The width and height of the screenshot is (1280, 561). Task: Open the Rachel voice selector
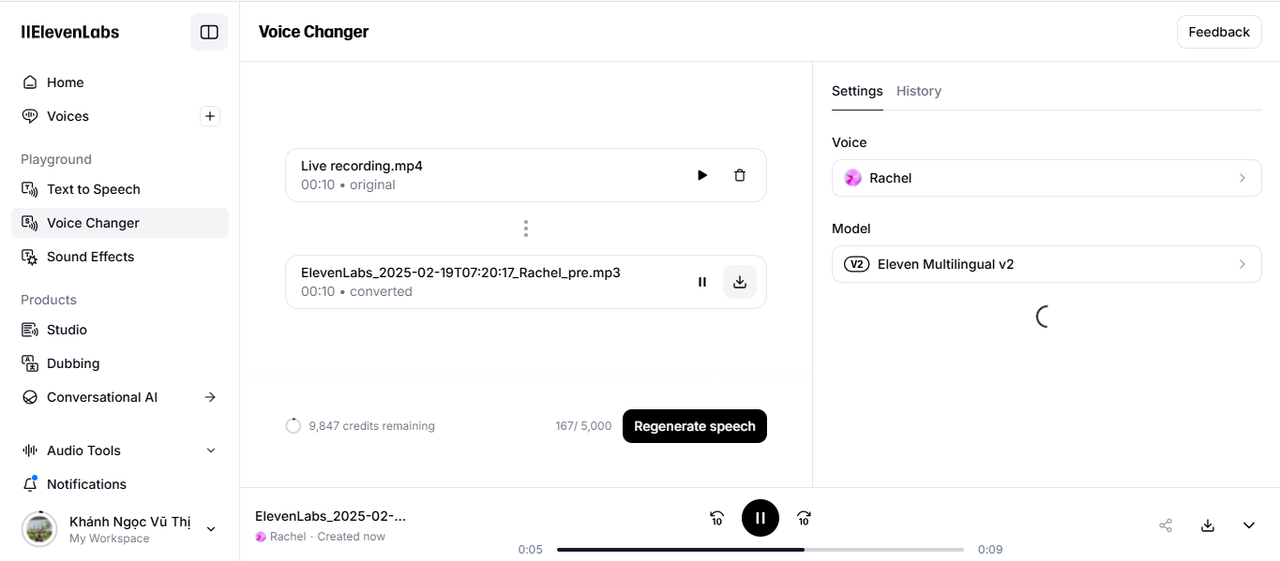(x=1046, y=178)
